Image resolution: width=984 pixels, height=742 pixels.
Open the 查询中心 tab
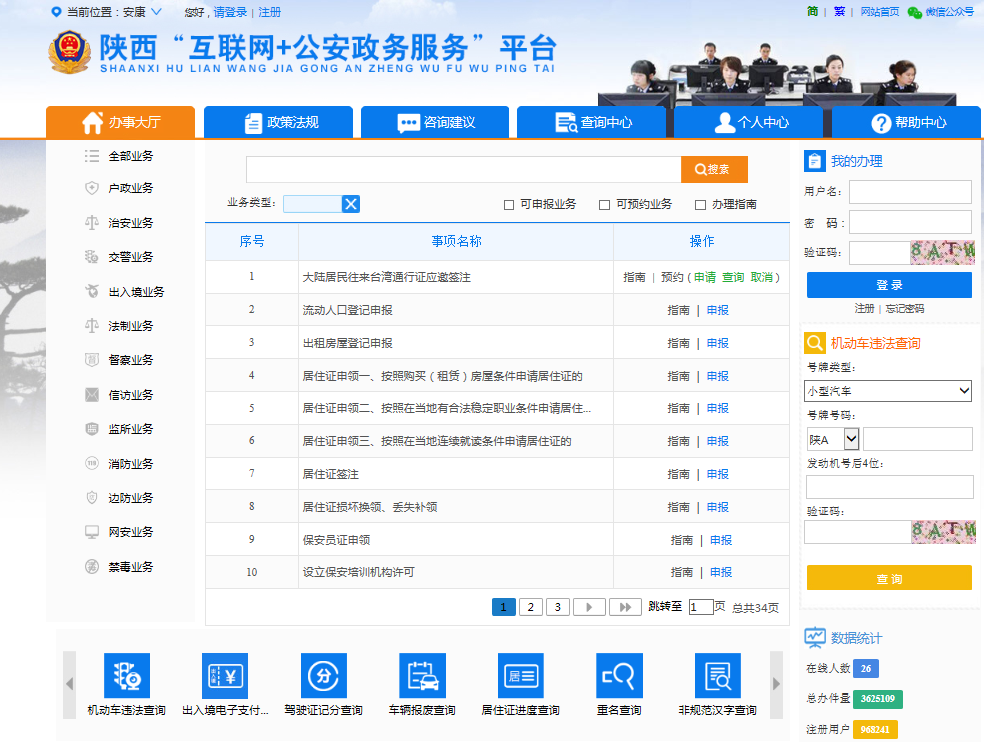point(591,122)
